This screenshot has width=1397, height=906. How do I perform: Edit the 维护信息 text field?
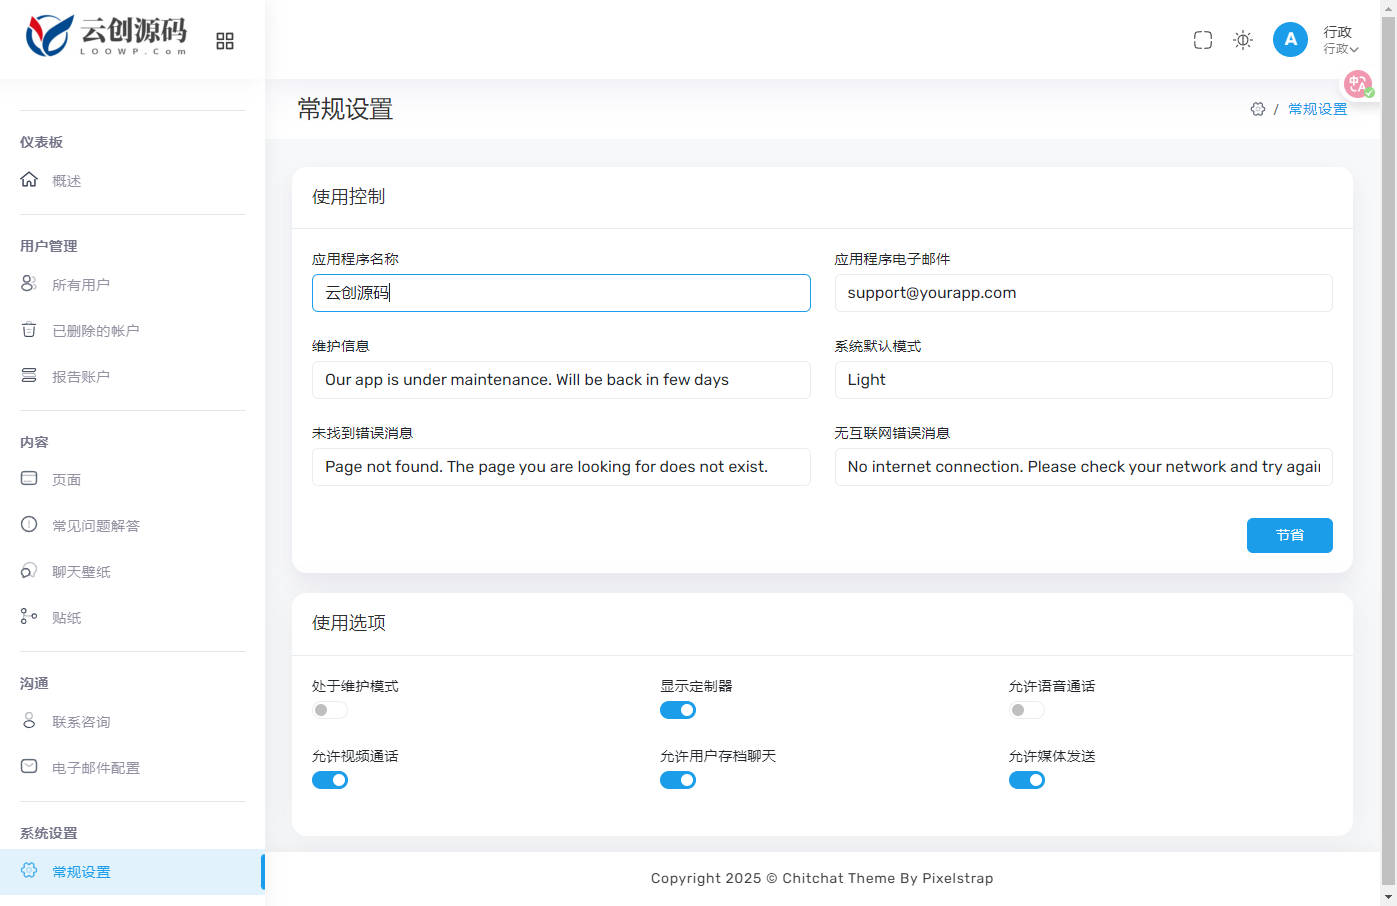click(x=561, y=380)
